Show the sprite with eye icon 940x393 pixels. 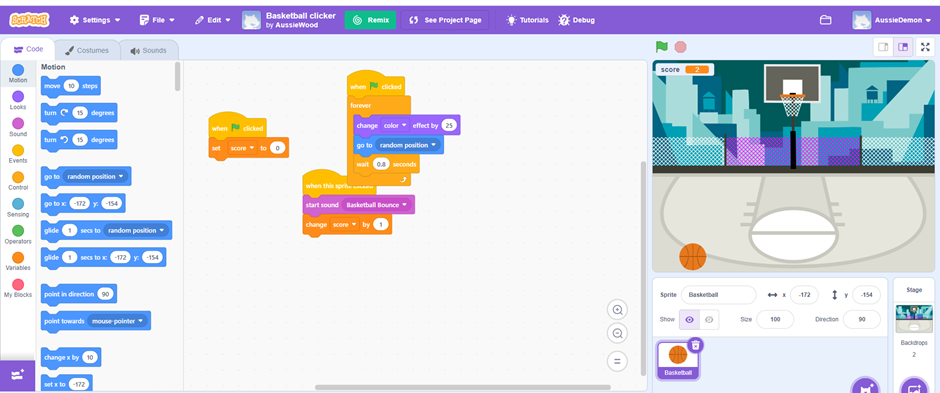click(689, 320)
